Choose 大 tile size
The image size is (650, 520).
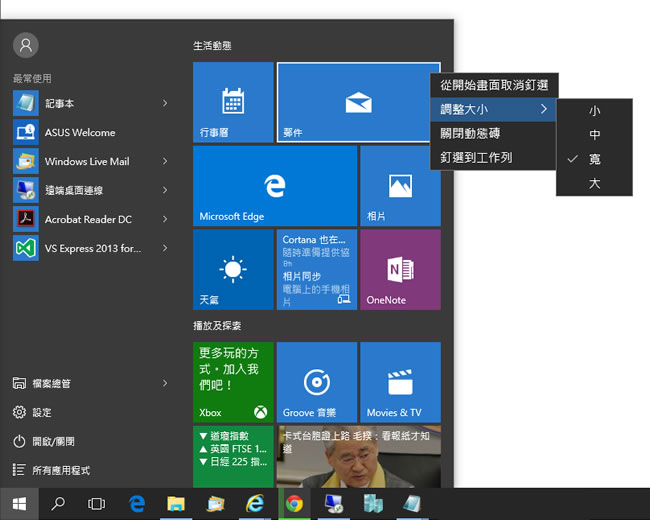[594, 183]
